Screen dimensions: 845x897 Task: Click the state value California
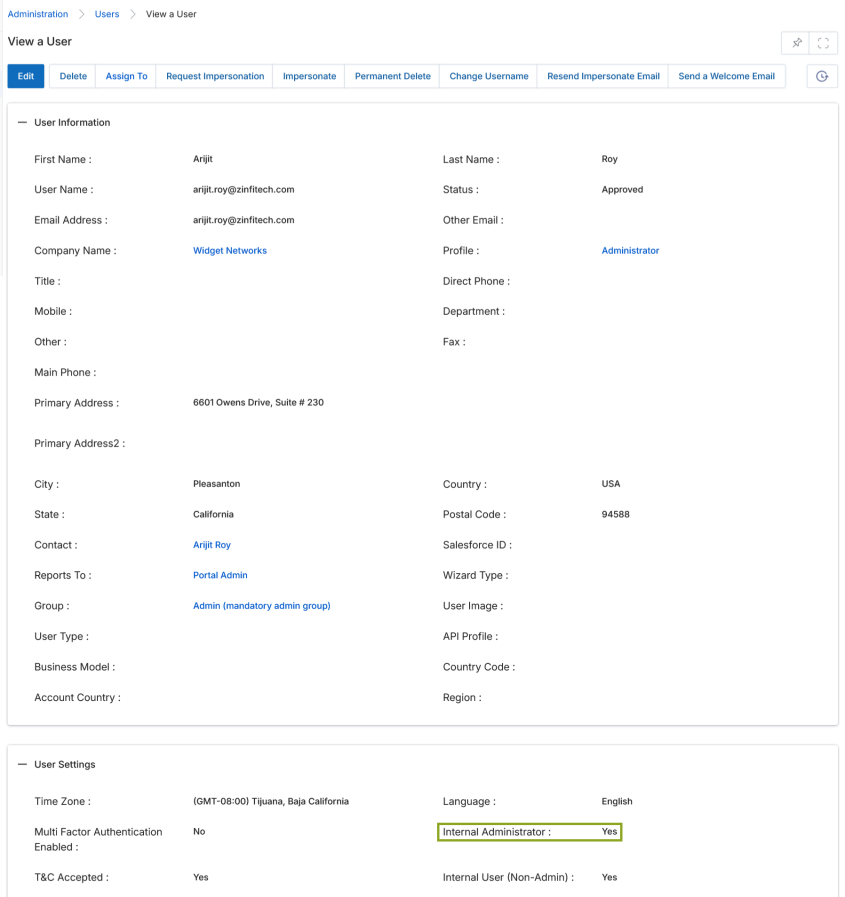(x=213, y=514)
